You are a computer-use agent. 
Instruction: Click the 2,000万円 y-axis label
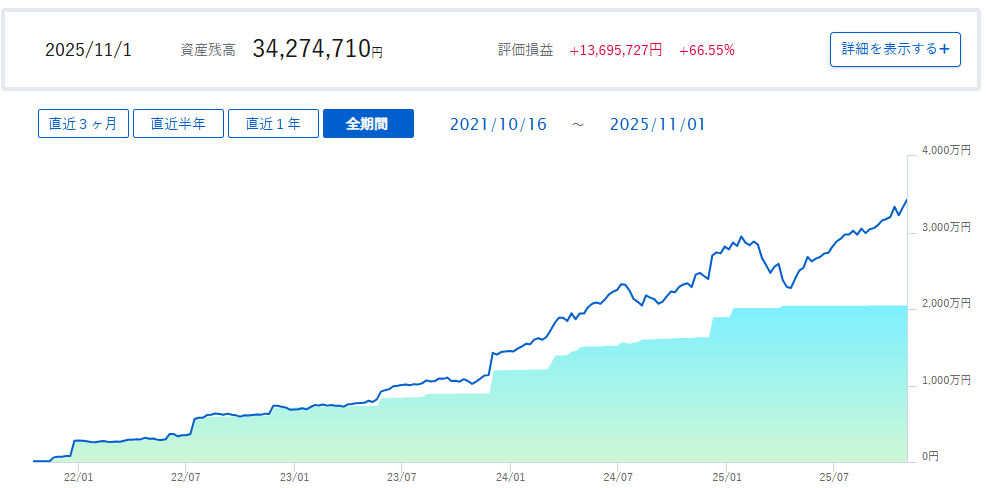pyautogui.click(x=945, y=304)
